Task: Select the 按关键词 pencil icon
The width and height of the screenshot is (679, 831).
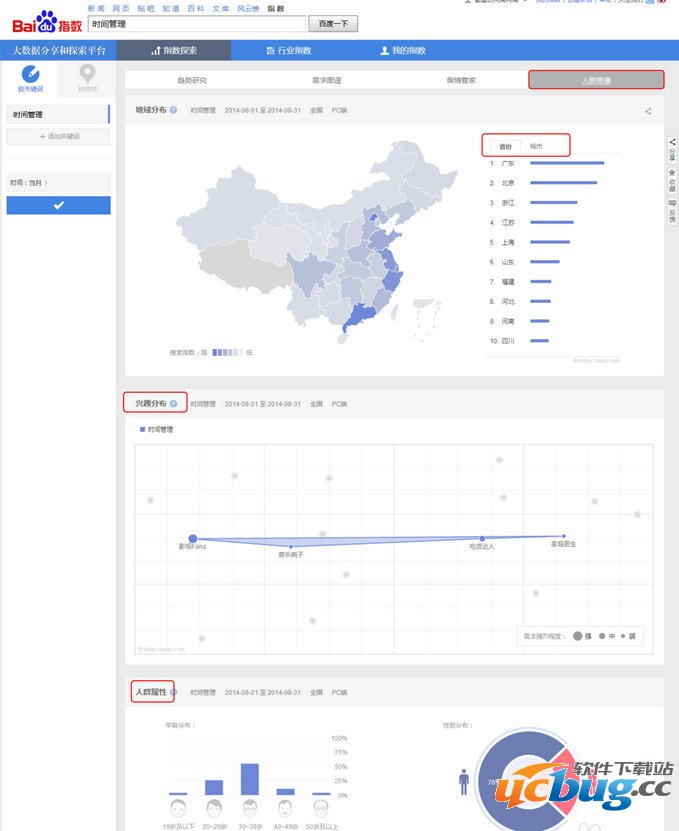Action: coord(30,75)
